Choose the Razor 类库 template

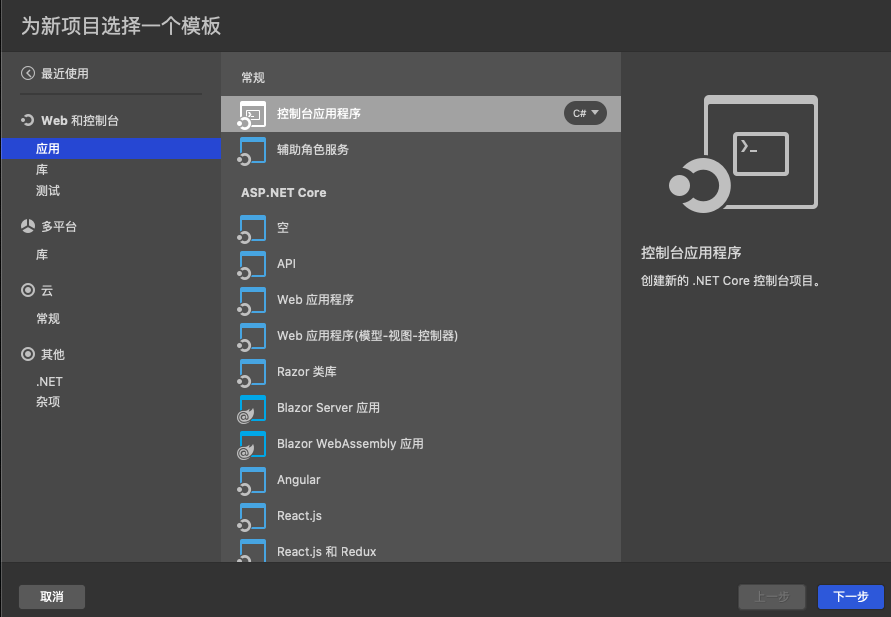coord(420,372)
